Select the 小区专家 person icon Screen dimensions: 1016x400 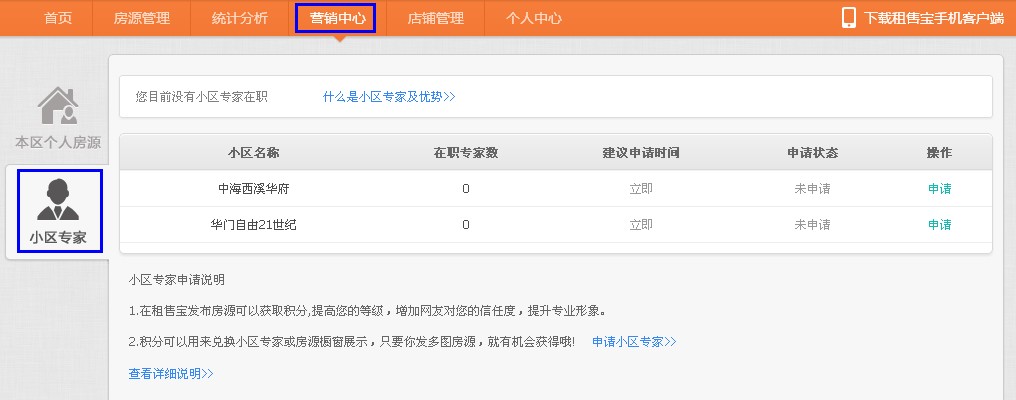58,199
